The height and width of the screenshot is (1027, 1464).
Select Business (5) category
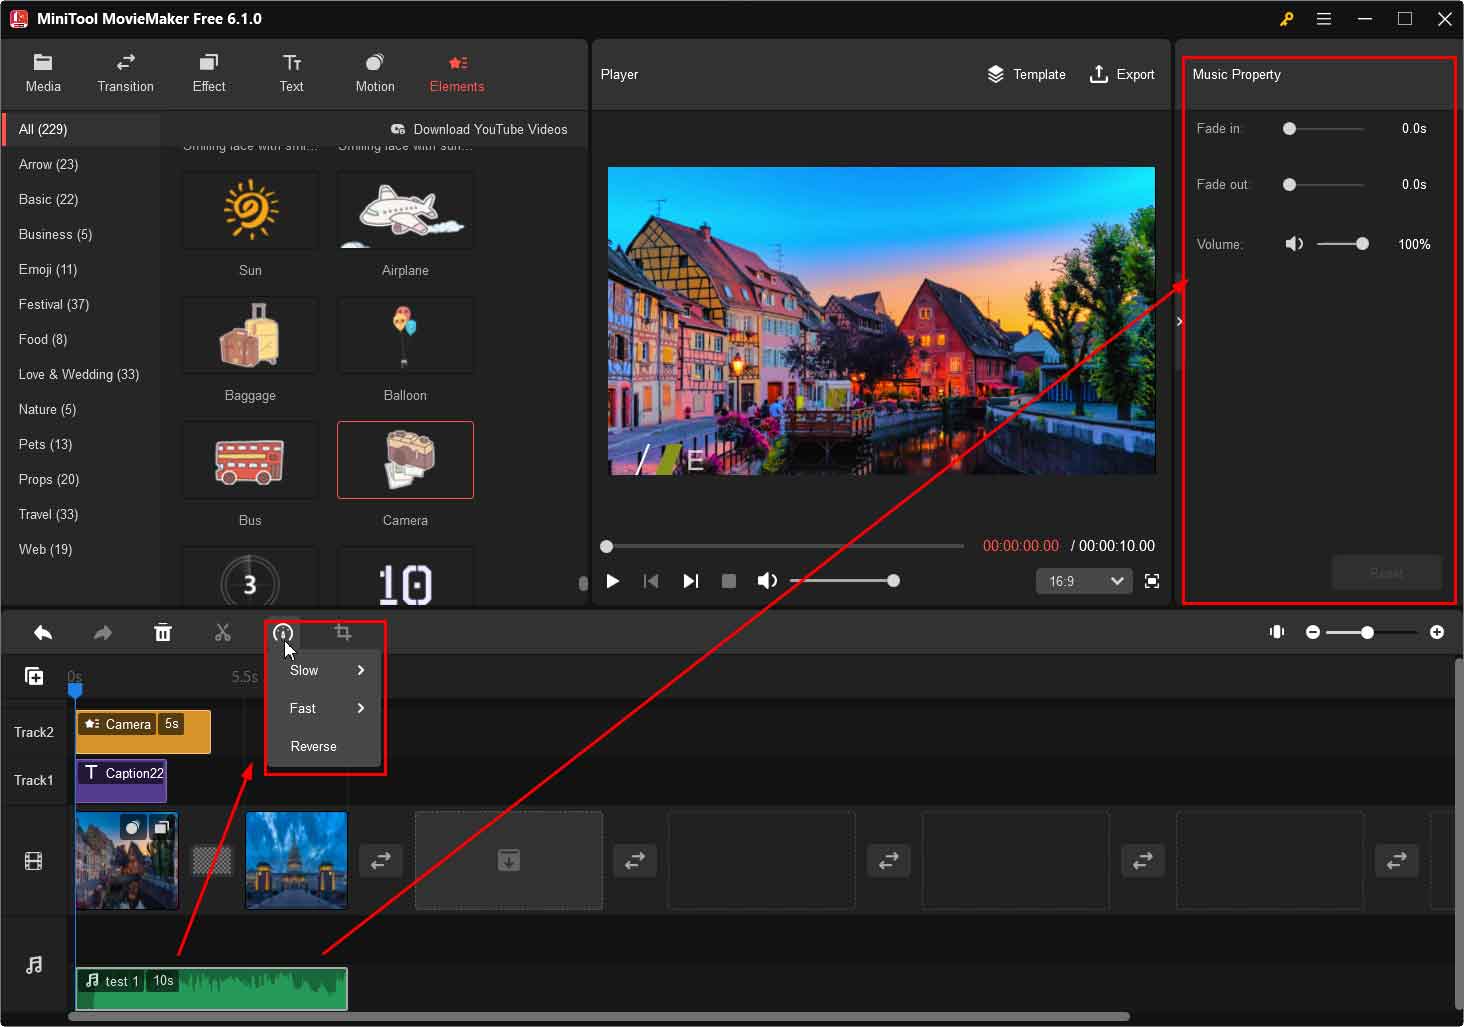tap(80, 234)
